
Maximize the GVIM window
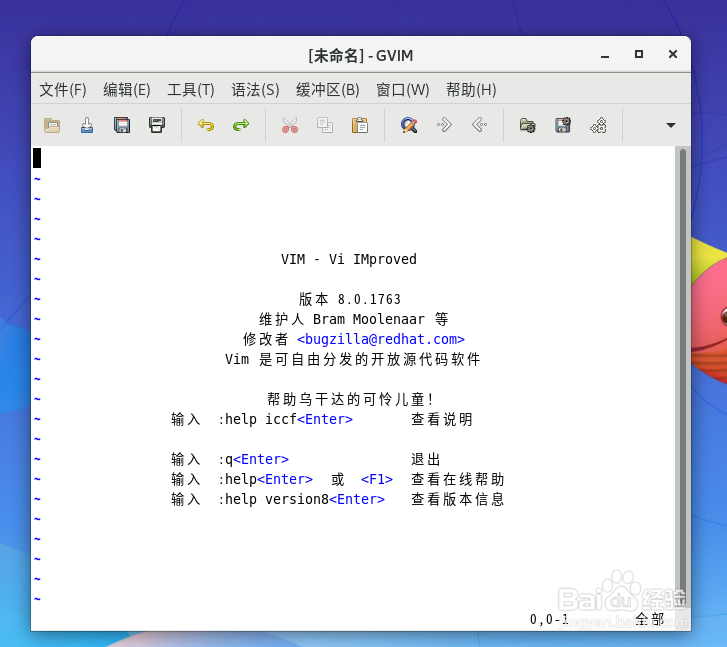[x=639, y=54]
